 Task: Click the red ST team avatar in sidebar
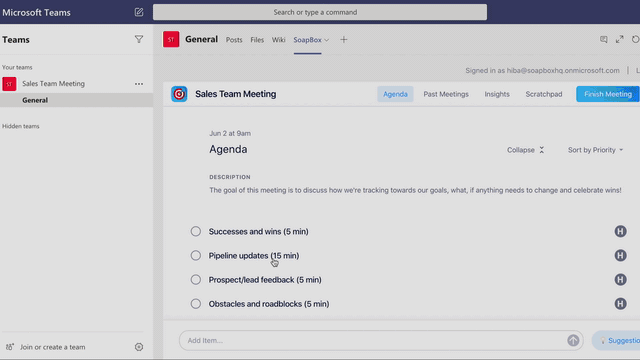point(9,84)
